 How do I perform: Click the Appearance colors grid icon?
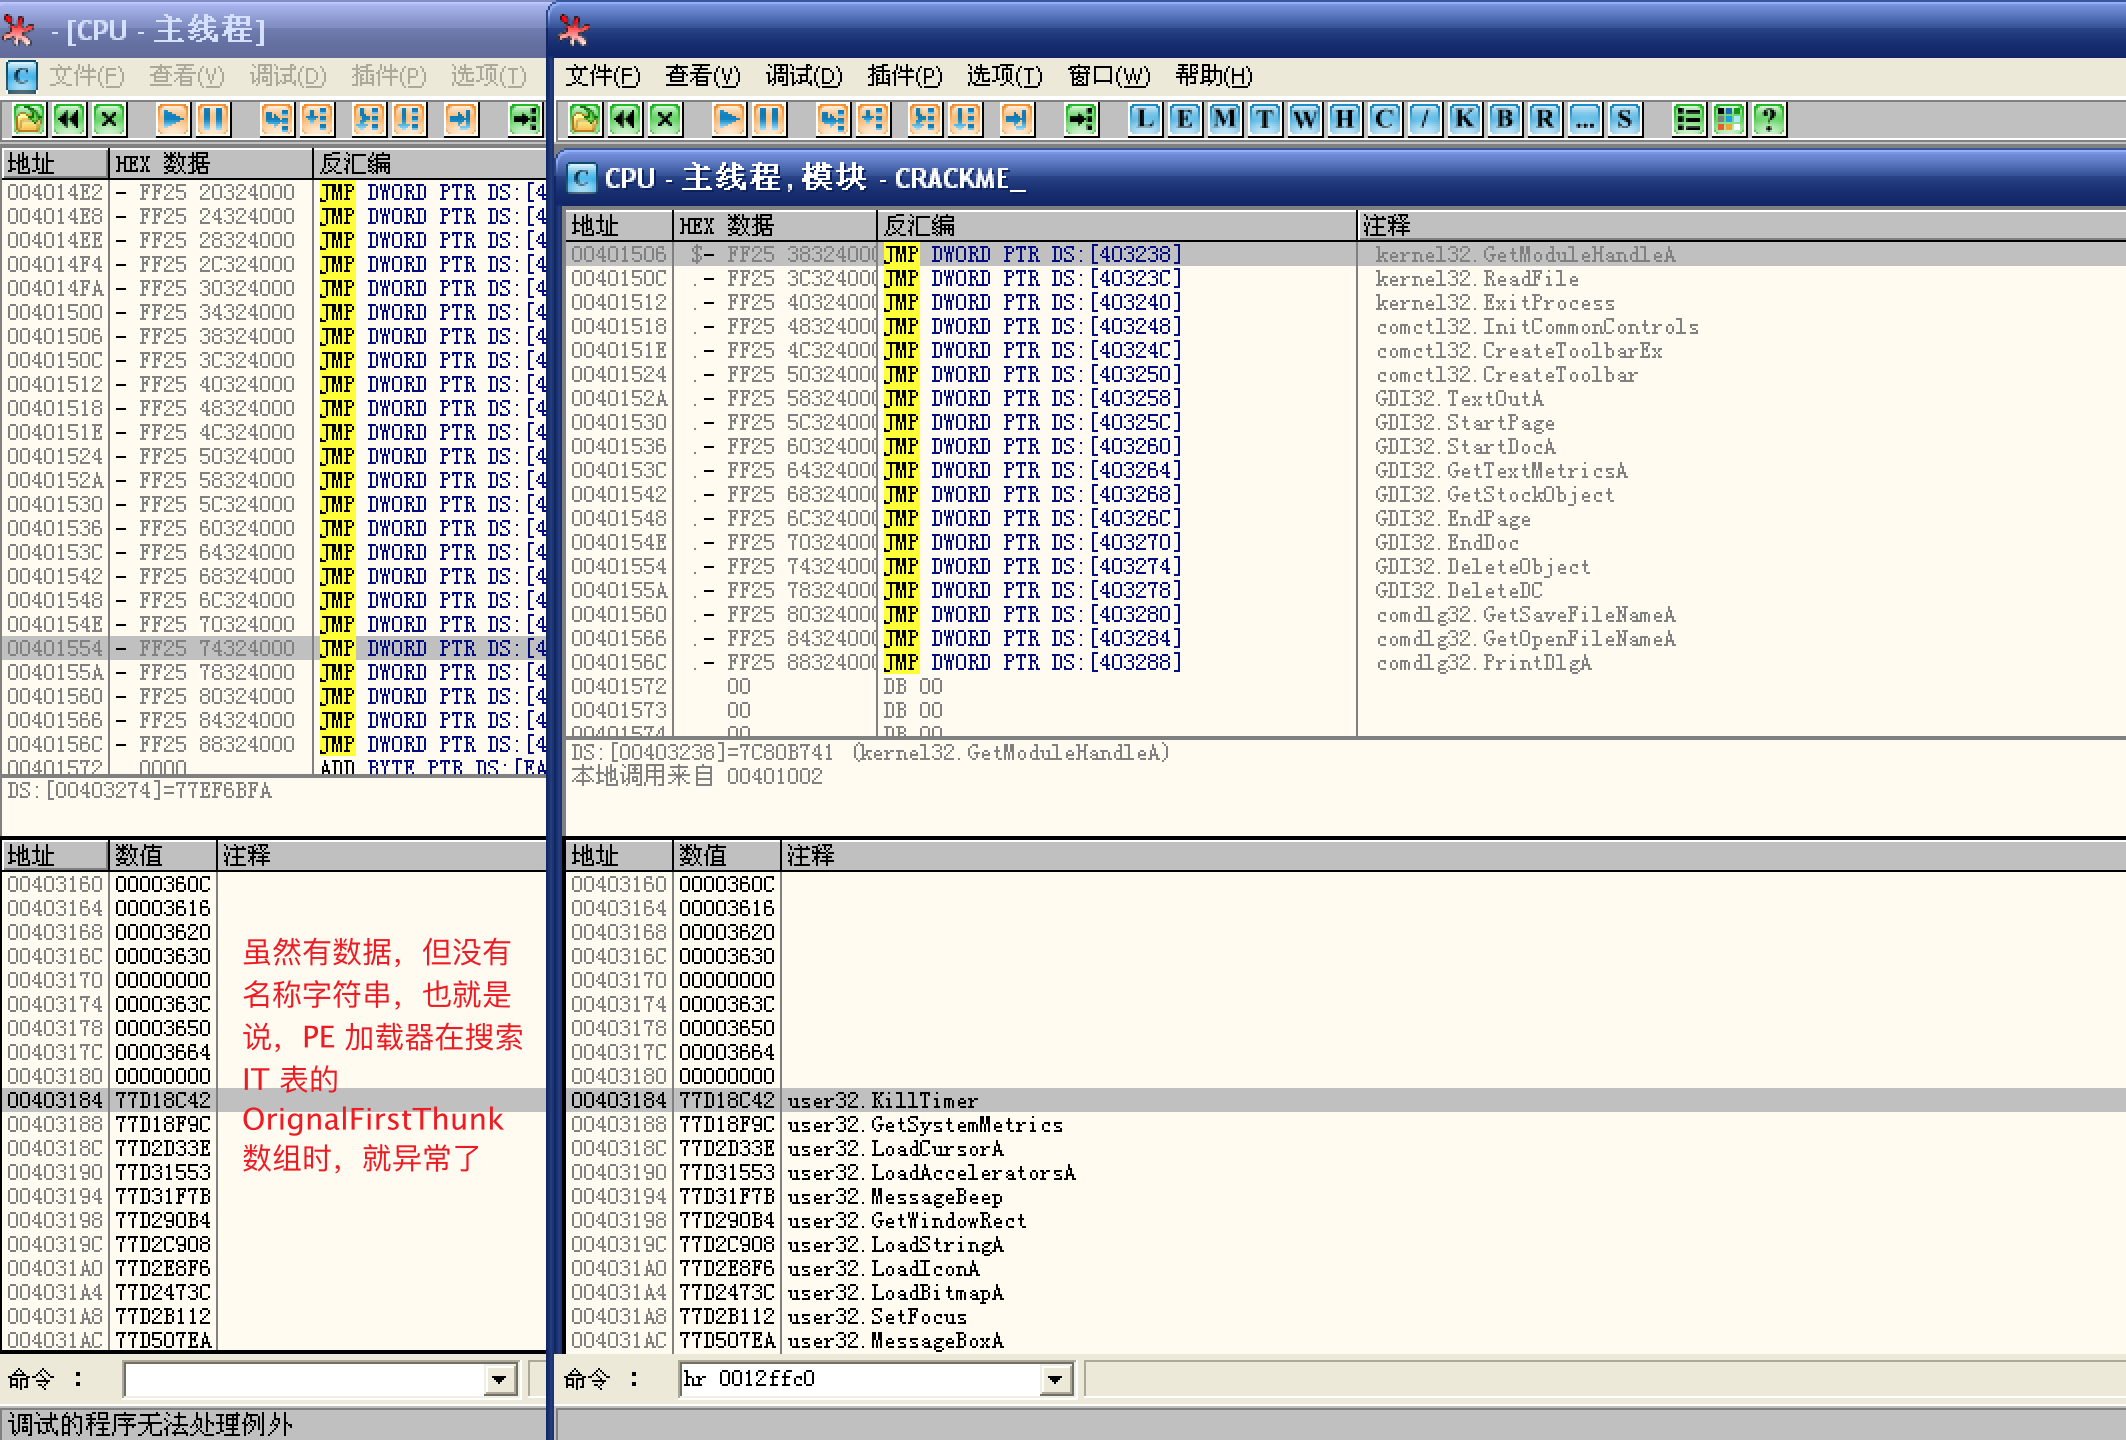[x=1729, y=120]
